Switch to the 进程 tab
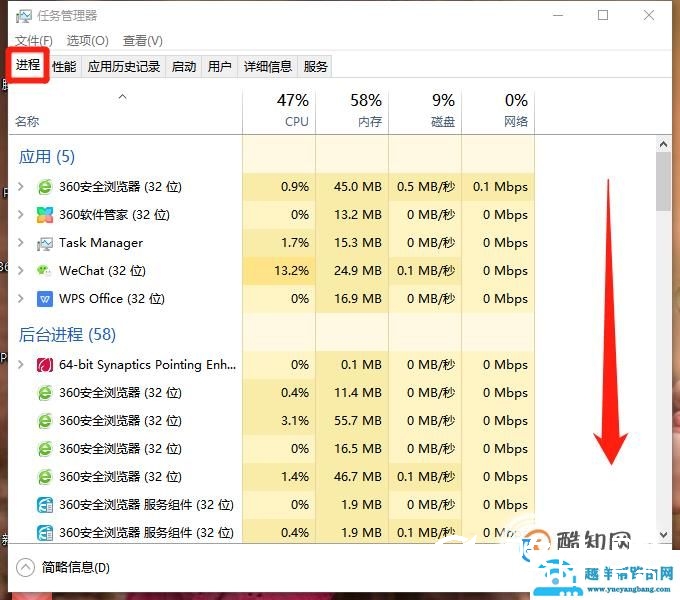 click(x=28, y=65)
